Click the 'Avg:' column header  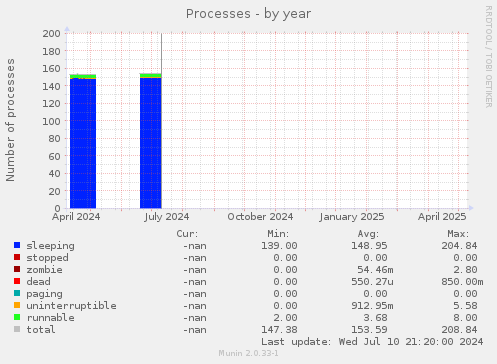click(368, 234)
